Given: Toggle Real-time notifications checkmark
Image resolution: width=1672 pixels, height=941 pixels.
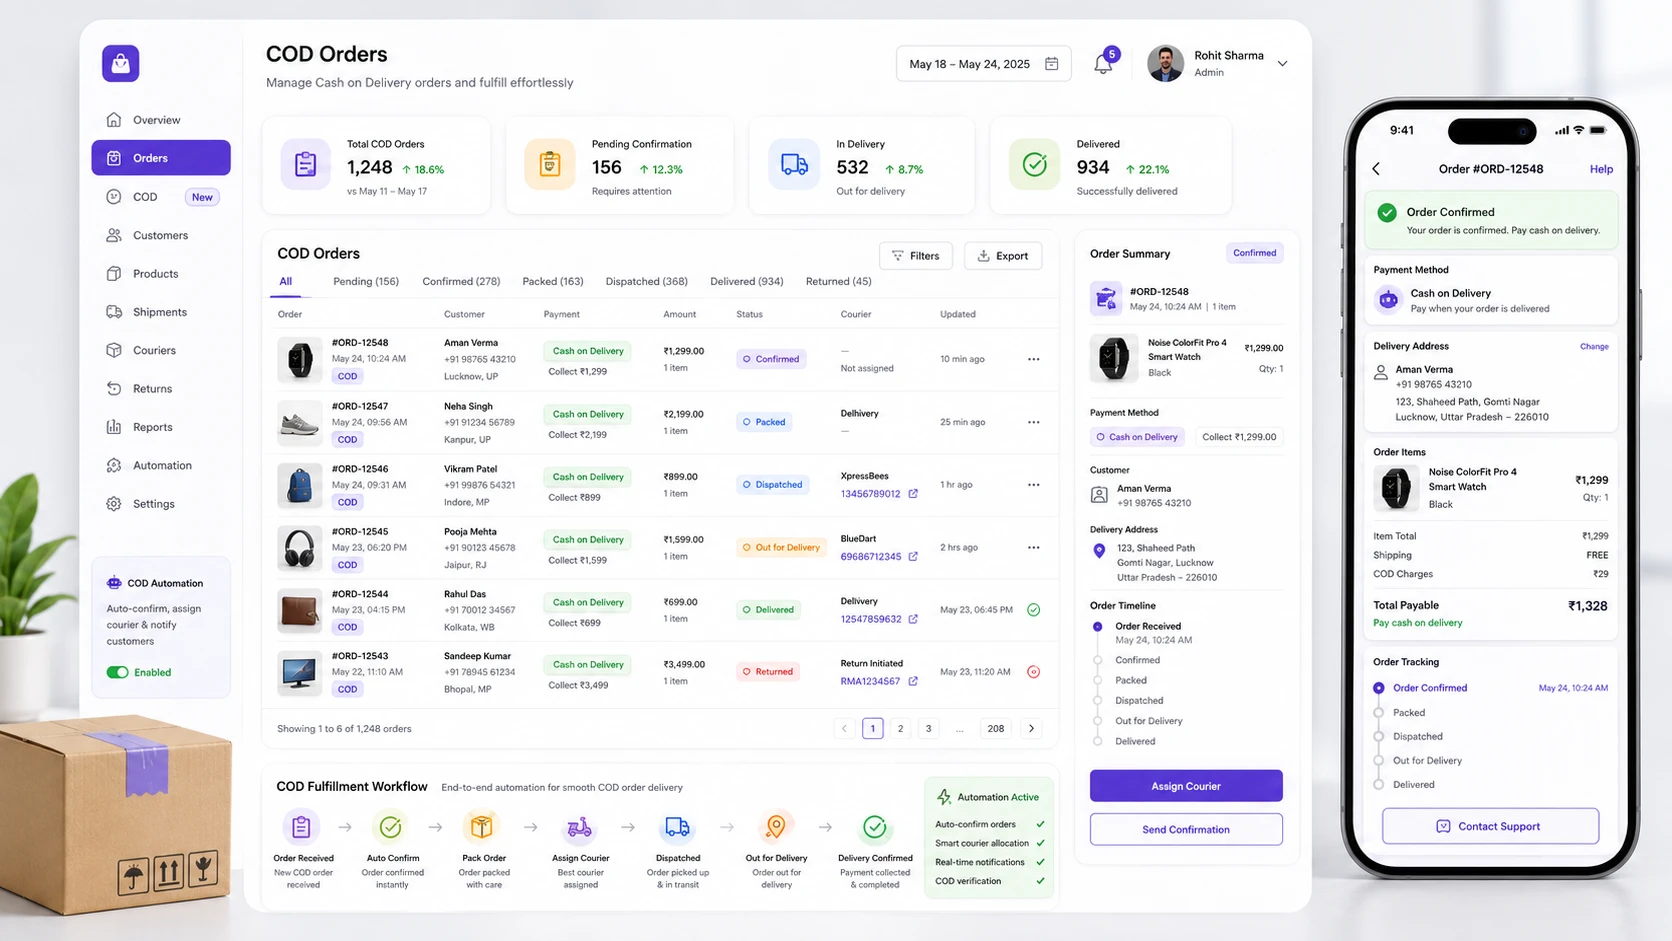Looking at the screenshot, I should point(1040,862).
